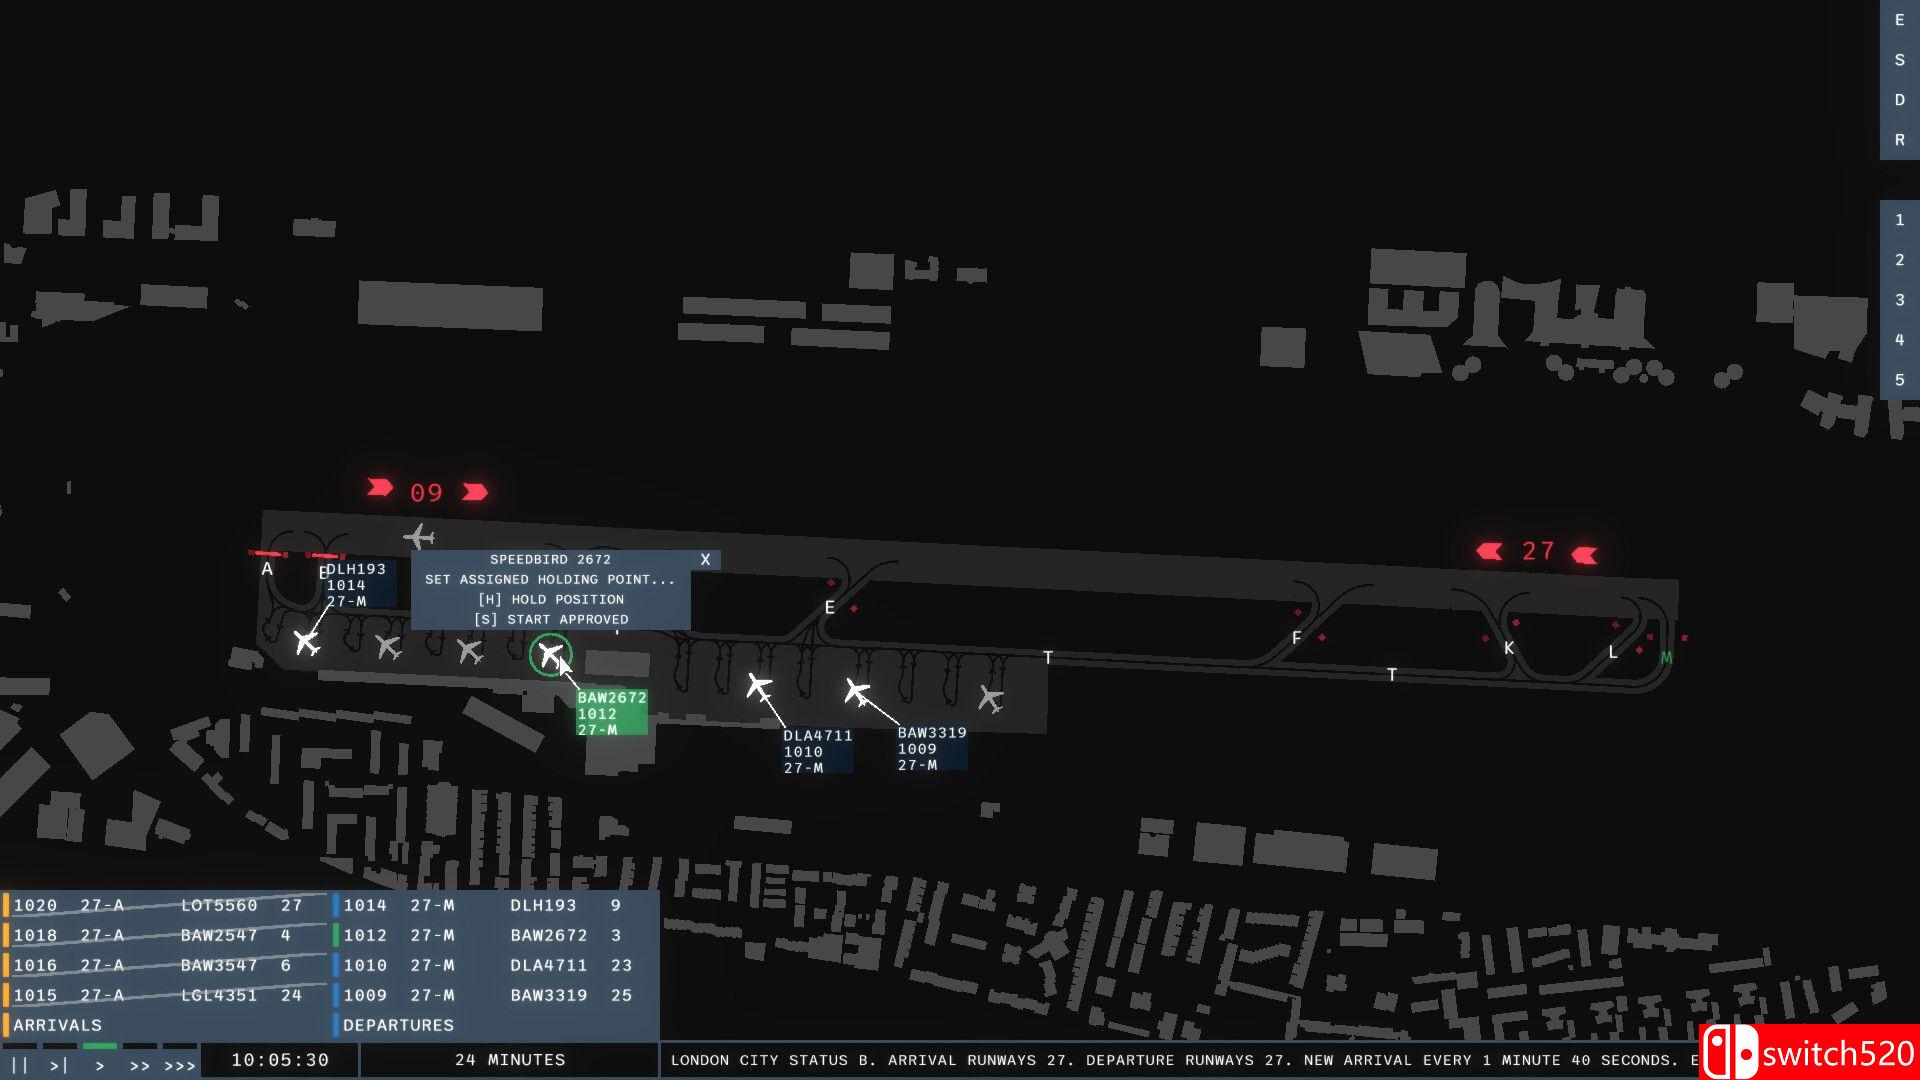The height and width of the screenshot is (1080, 1920).
Task: Toggle the D panel button in sidebar
Action: point(1899,100)
